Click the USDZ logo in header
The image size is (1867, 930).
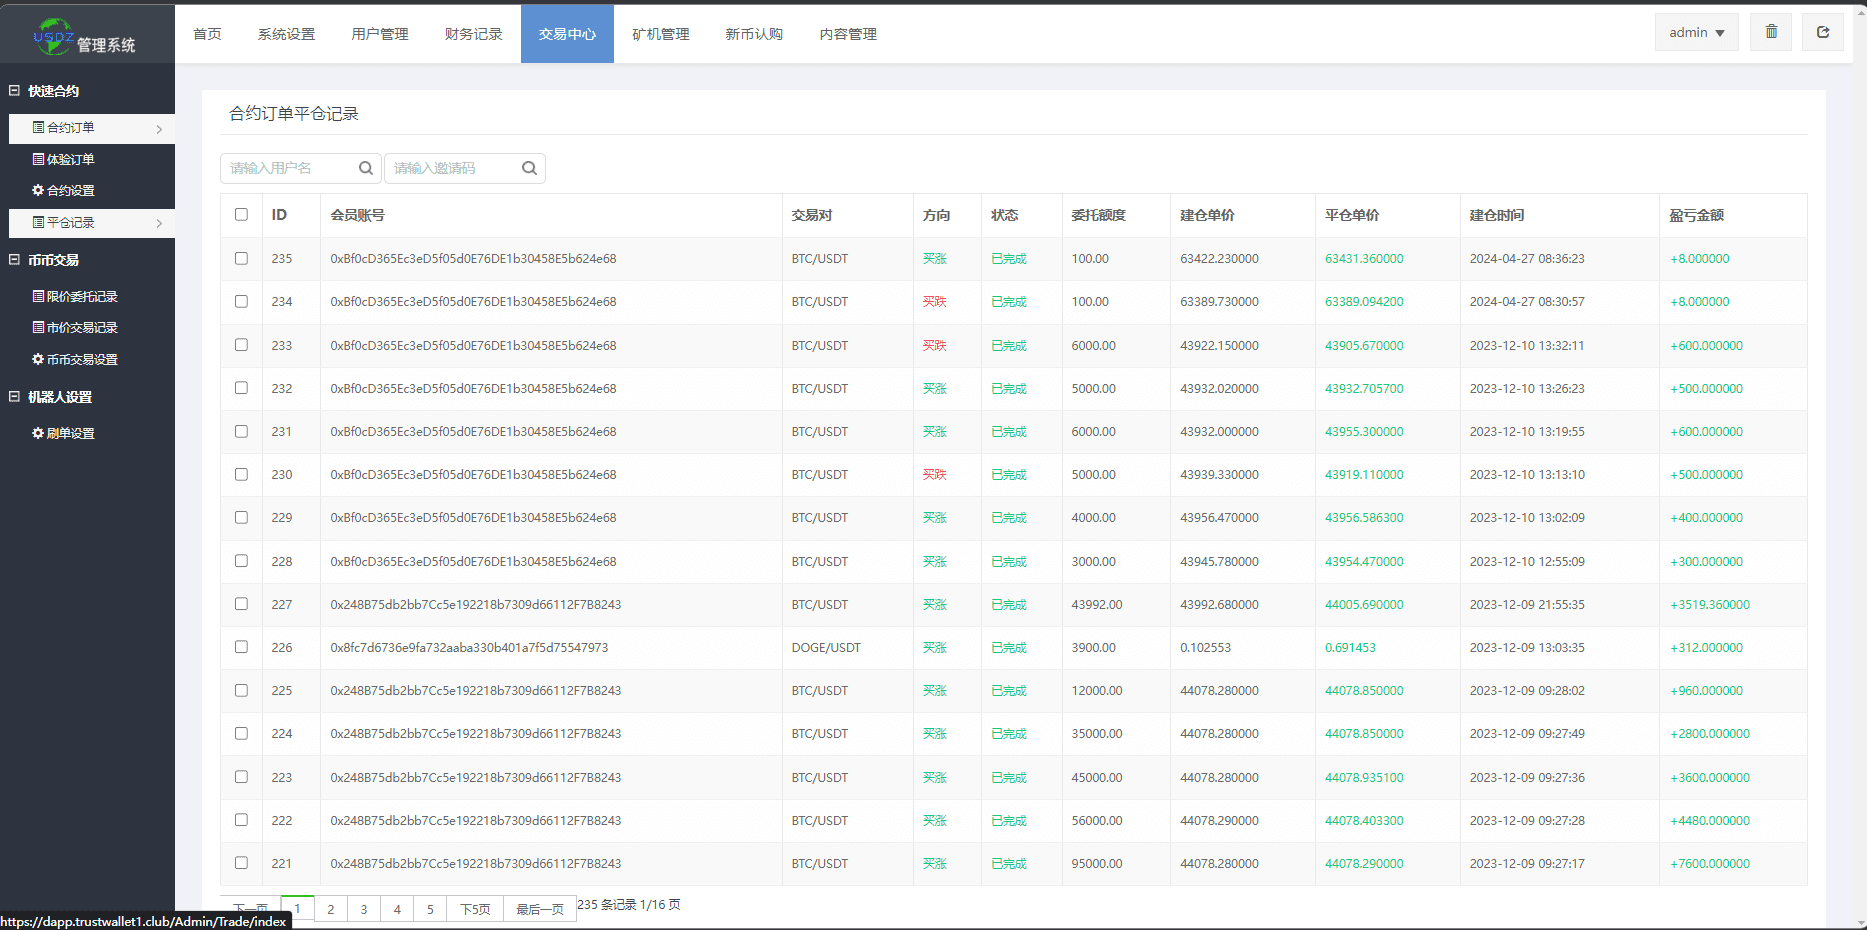pyautogui.click(x=54, y=37)
